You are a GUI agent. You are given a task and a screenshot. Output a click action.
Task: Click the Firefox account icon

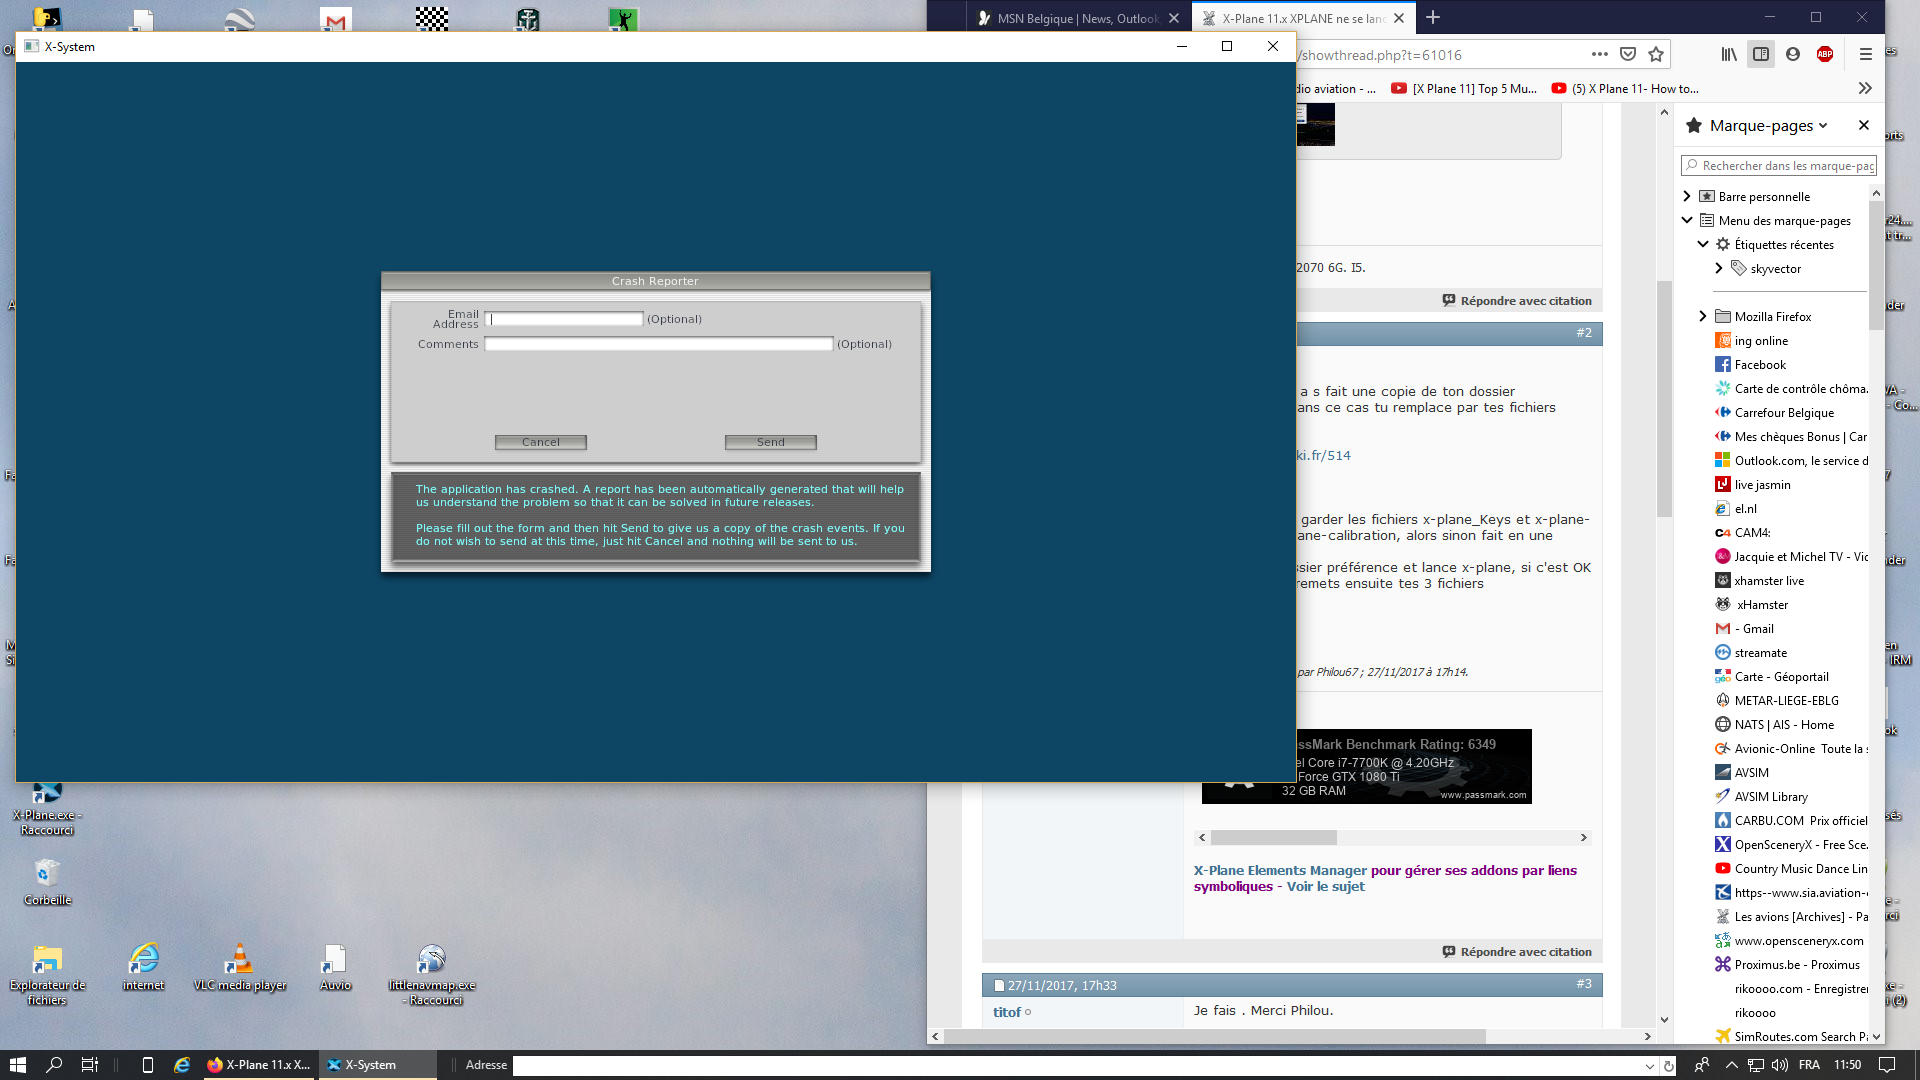point(1793,54)
